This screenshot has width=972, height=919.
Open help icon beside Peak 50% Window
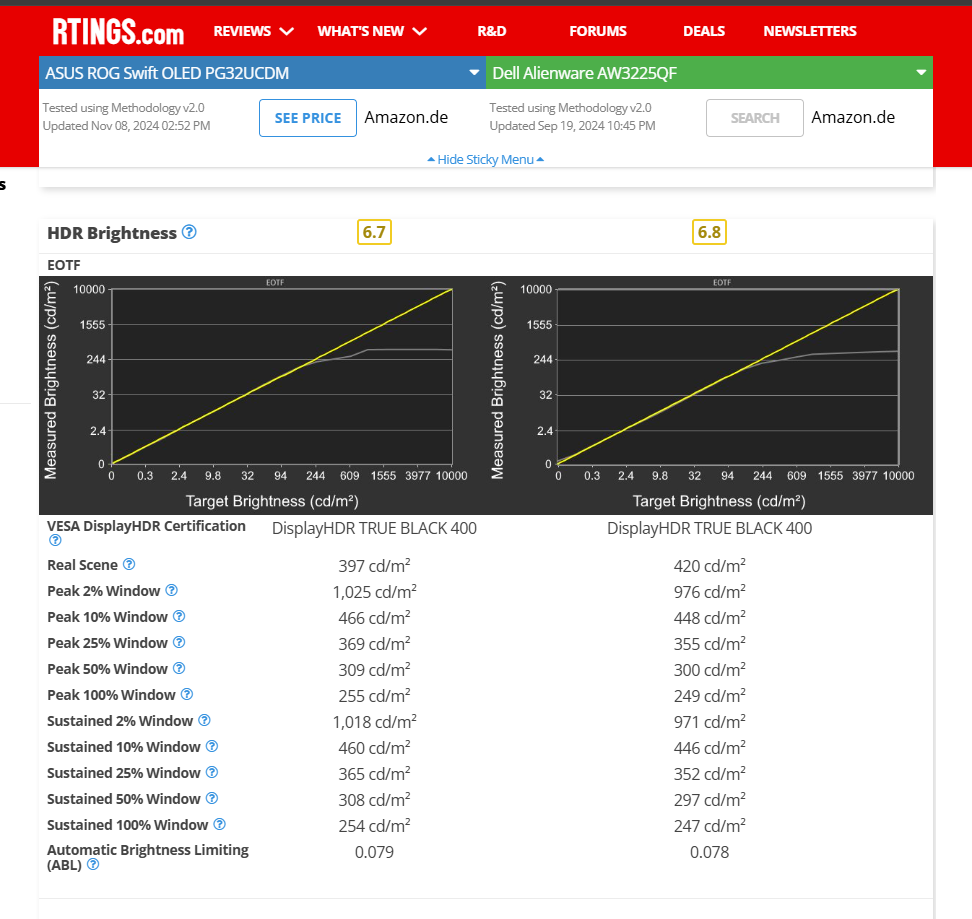pos(179,669)
